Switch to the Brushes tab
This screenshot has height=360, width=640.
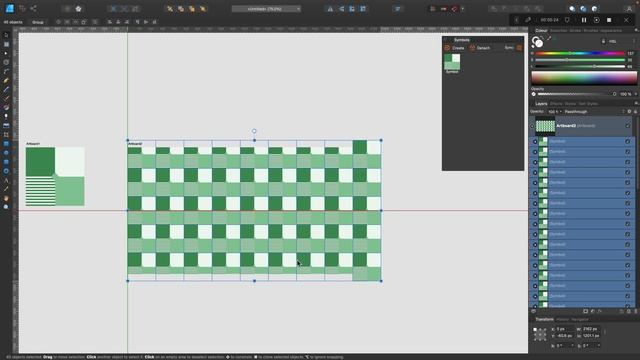click(591, 31)
